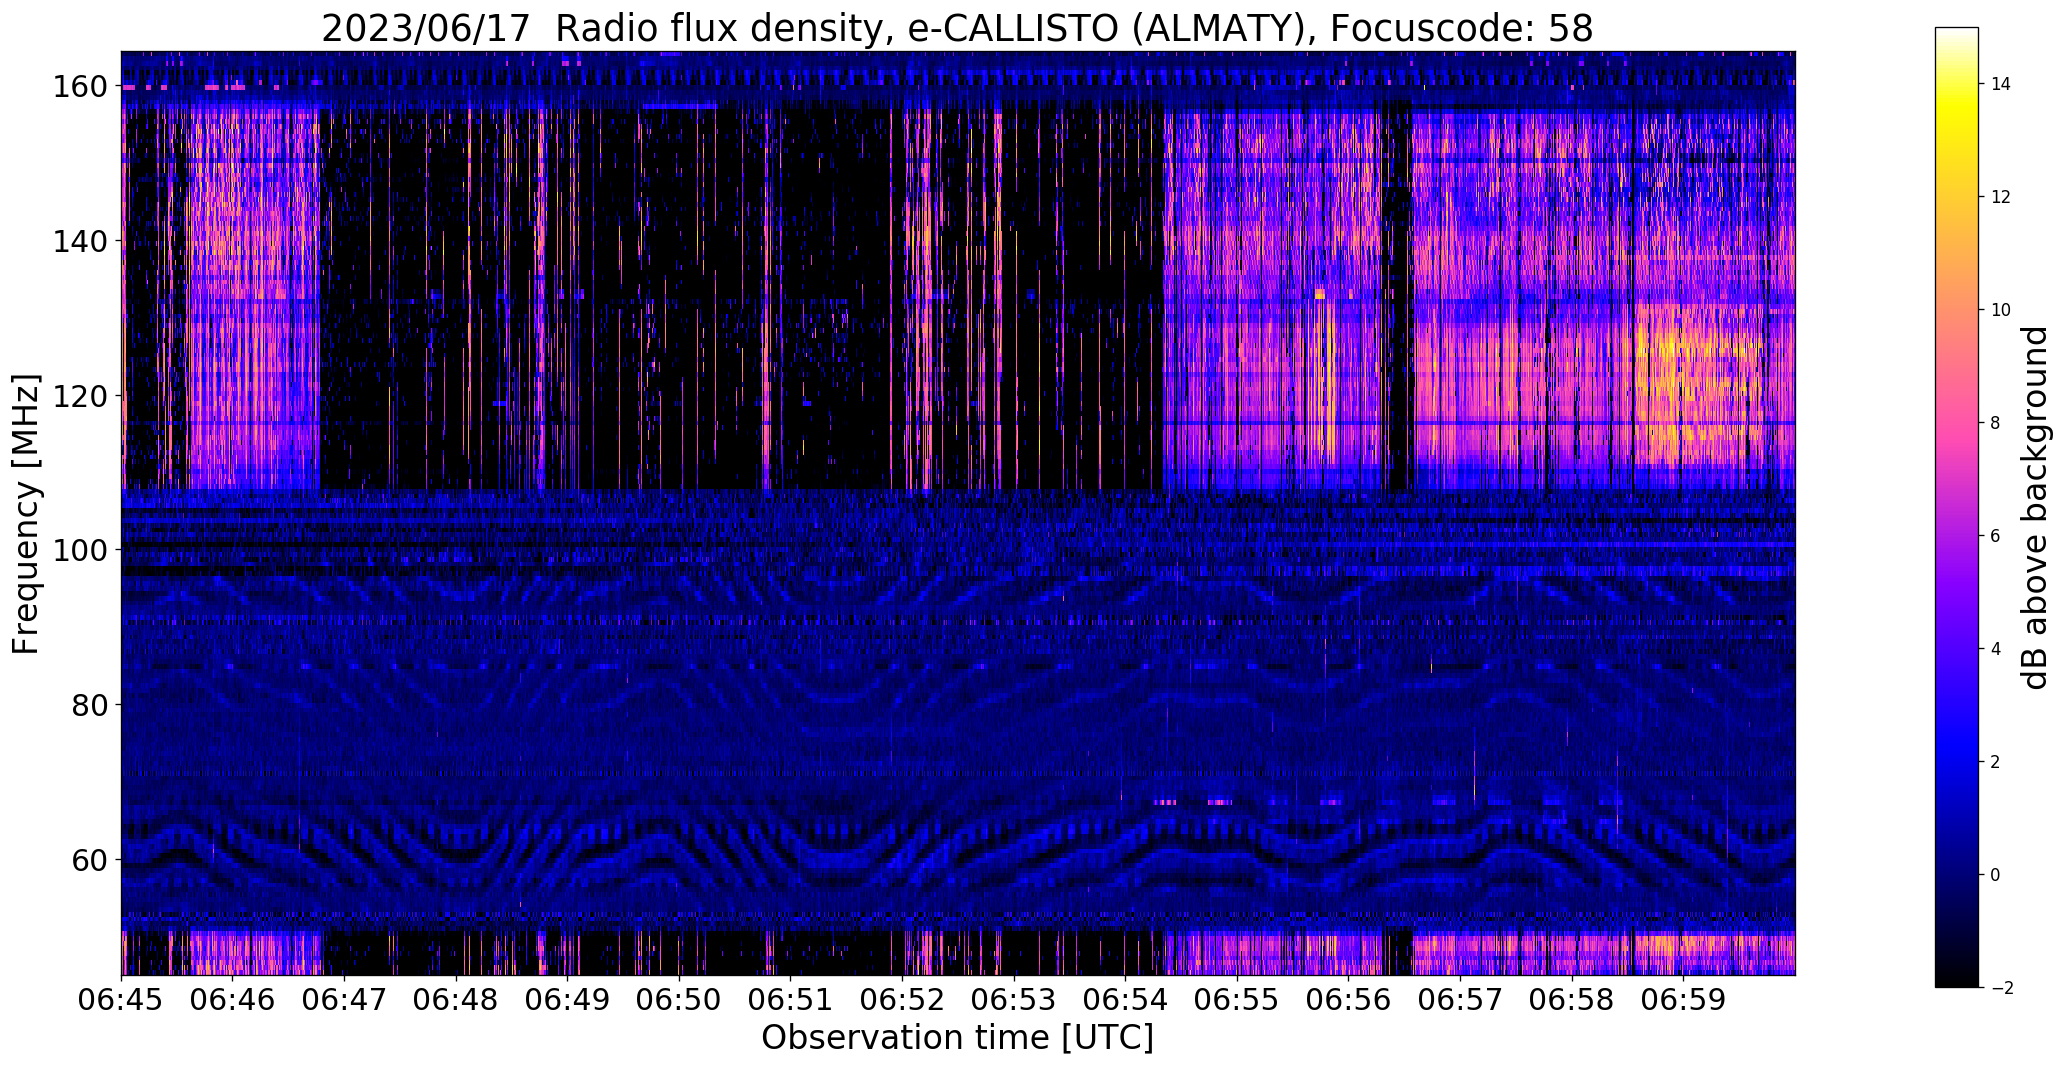Click the colorbar tick label 4
This screenshot has height=1067, width=2066.
pyautogui.click(x=1996, y=649)
